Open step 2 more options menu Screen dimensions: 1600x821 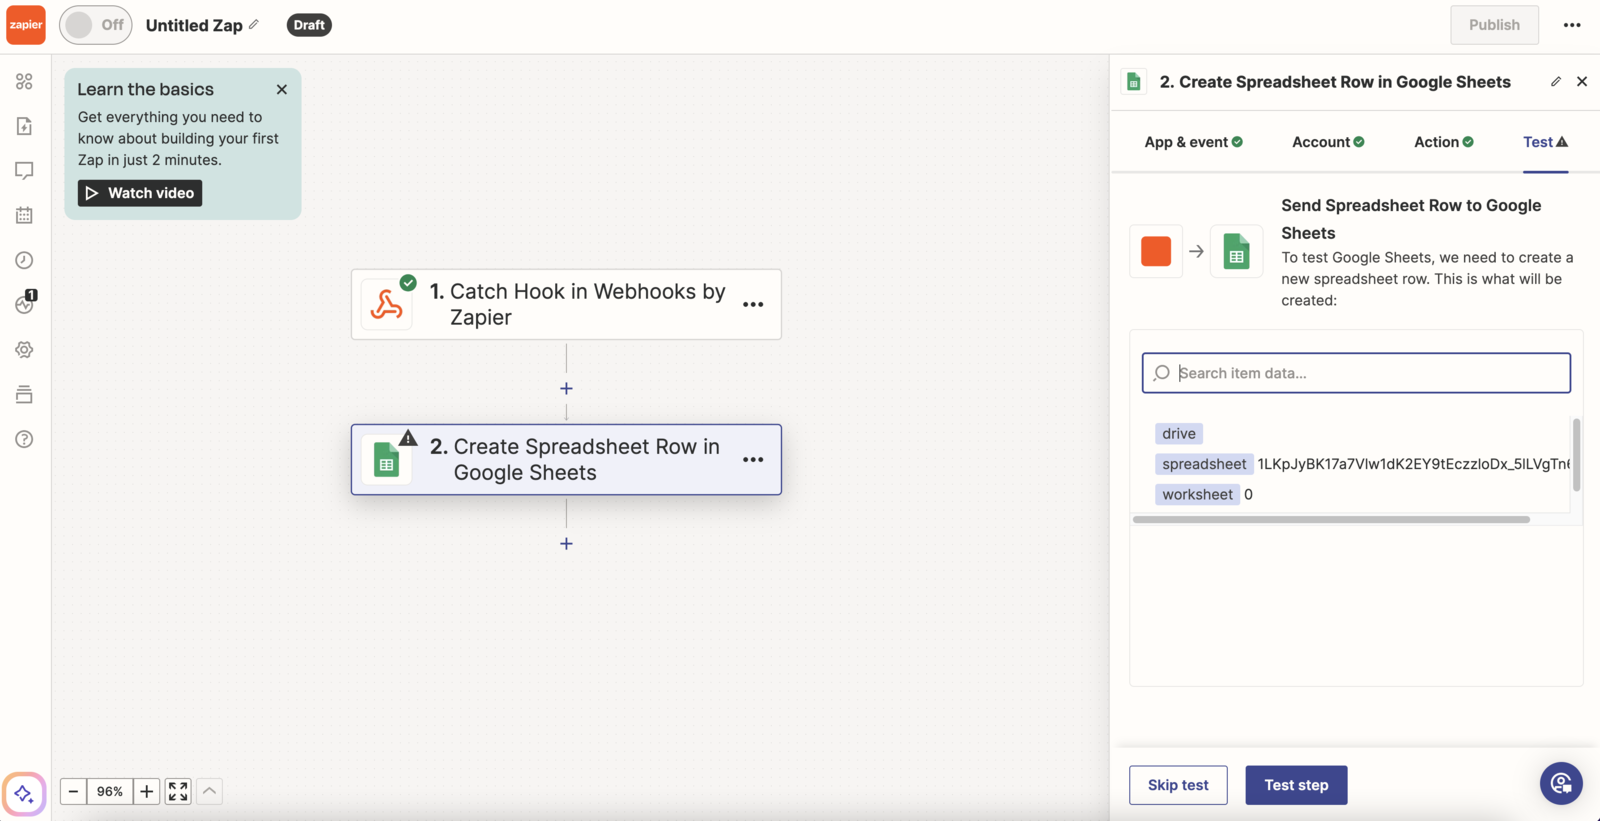pos(753,460)
